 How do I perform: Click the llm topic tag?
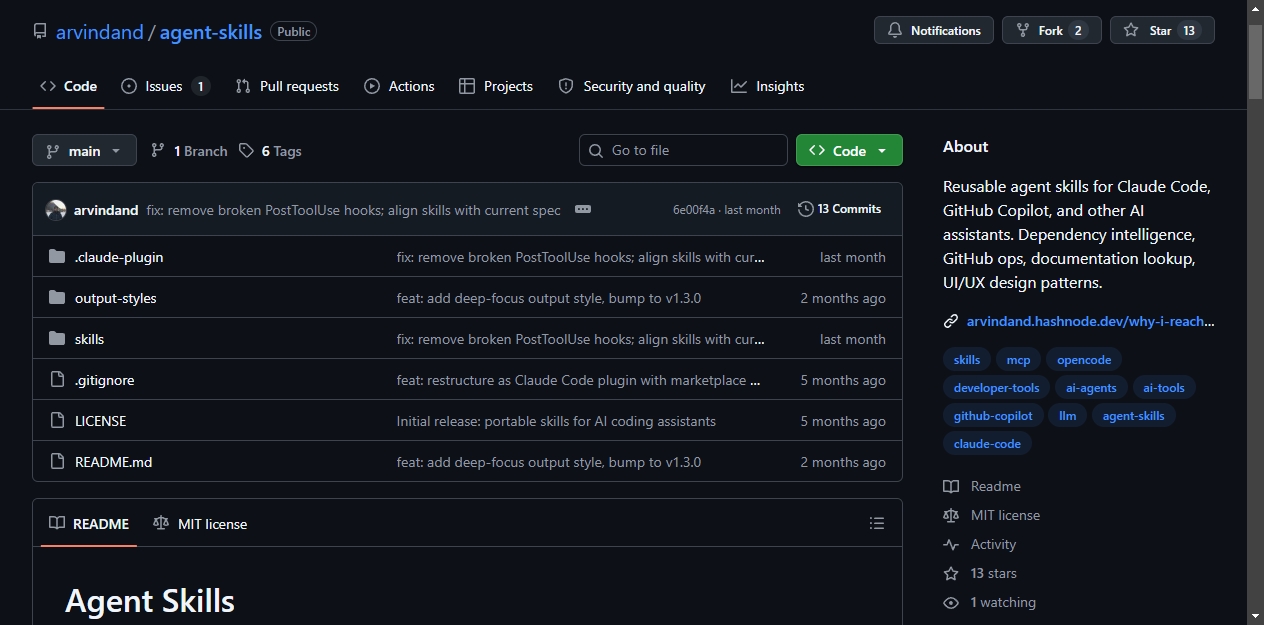coord(1068,416)
